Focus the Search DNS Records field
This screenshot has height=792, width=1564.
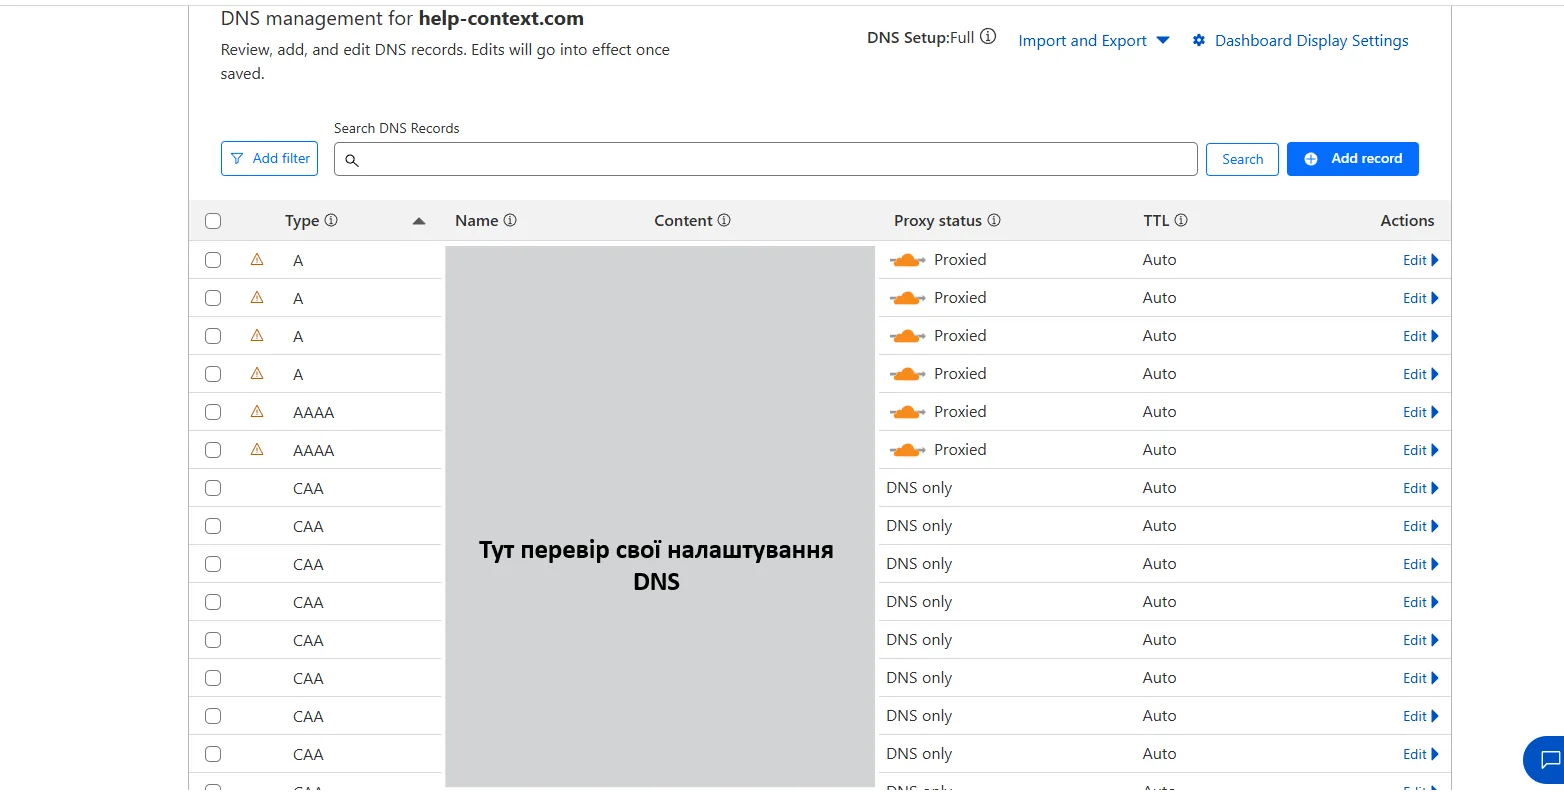point(765,159)
